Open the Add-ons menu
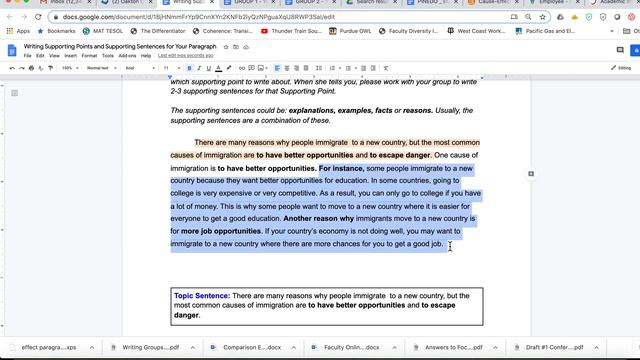Image resolution: width=640 pixels, height=360 pixels. pyautogui.click(x=127, y=56)
